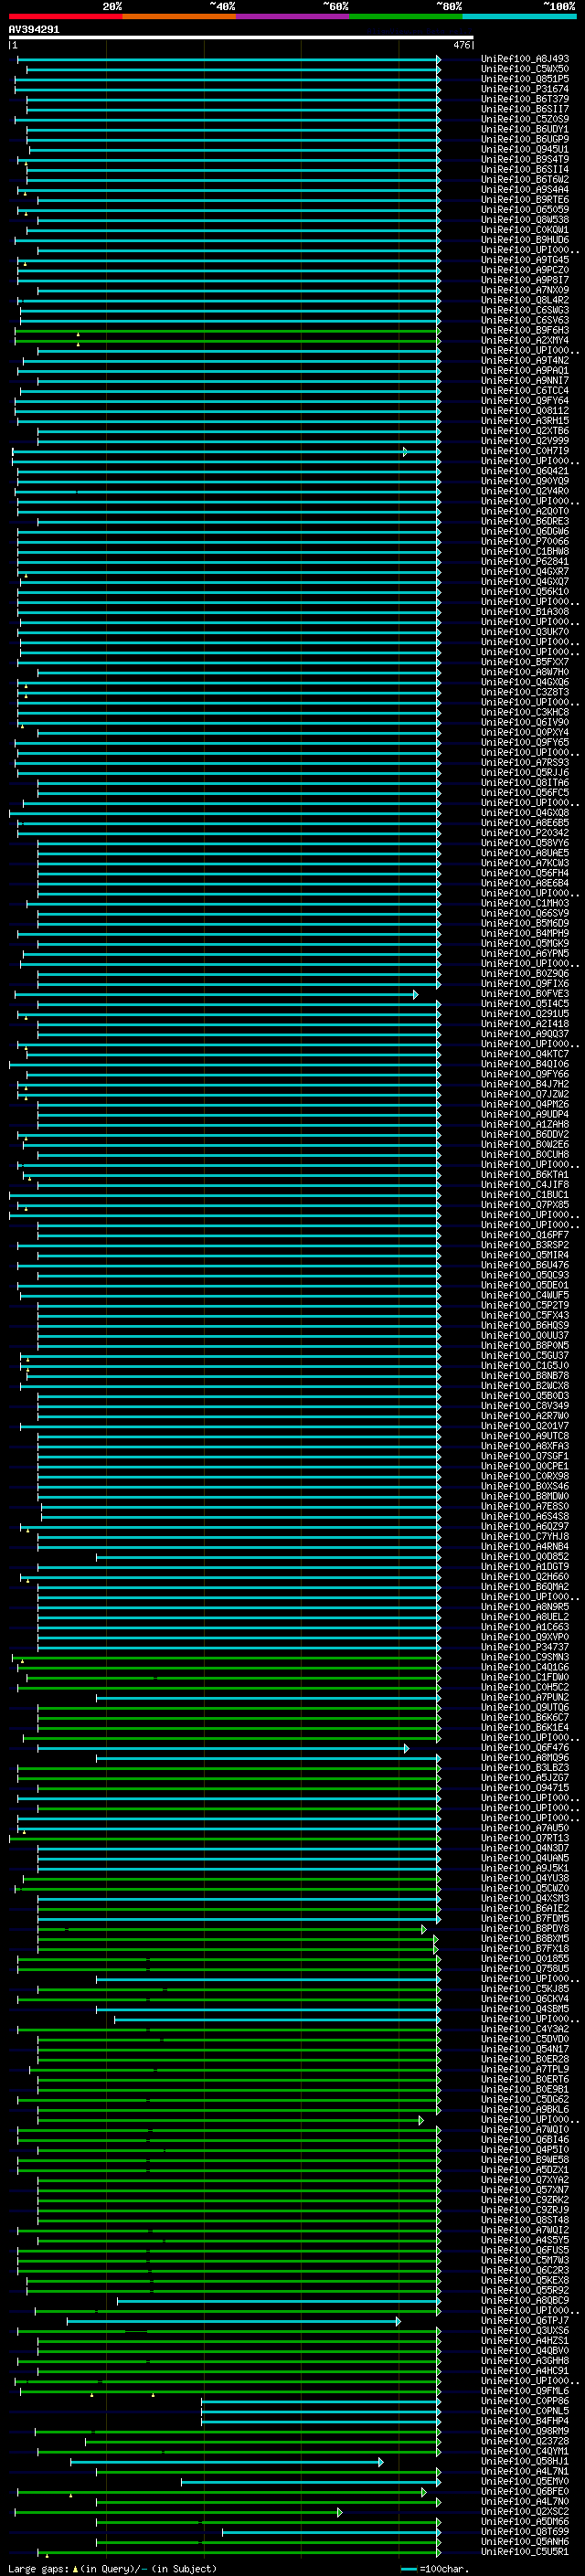Click the green ~80% identity legend bar
The height and width of the screenshot is (2576, 585).
(406, 16)
